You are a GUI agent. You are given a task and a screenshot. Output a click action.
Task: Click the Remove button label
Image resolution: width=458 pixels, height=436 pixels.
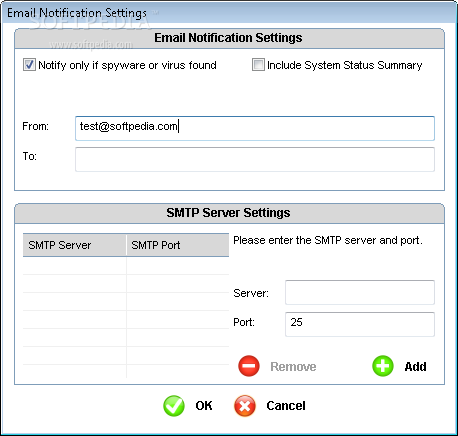pos(293,366)
